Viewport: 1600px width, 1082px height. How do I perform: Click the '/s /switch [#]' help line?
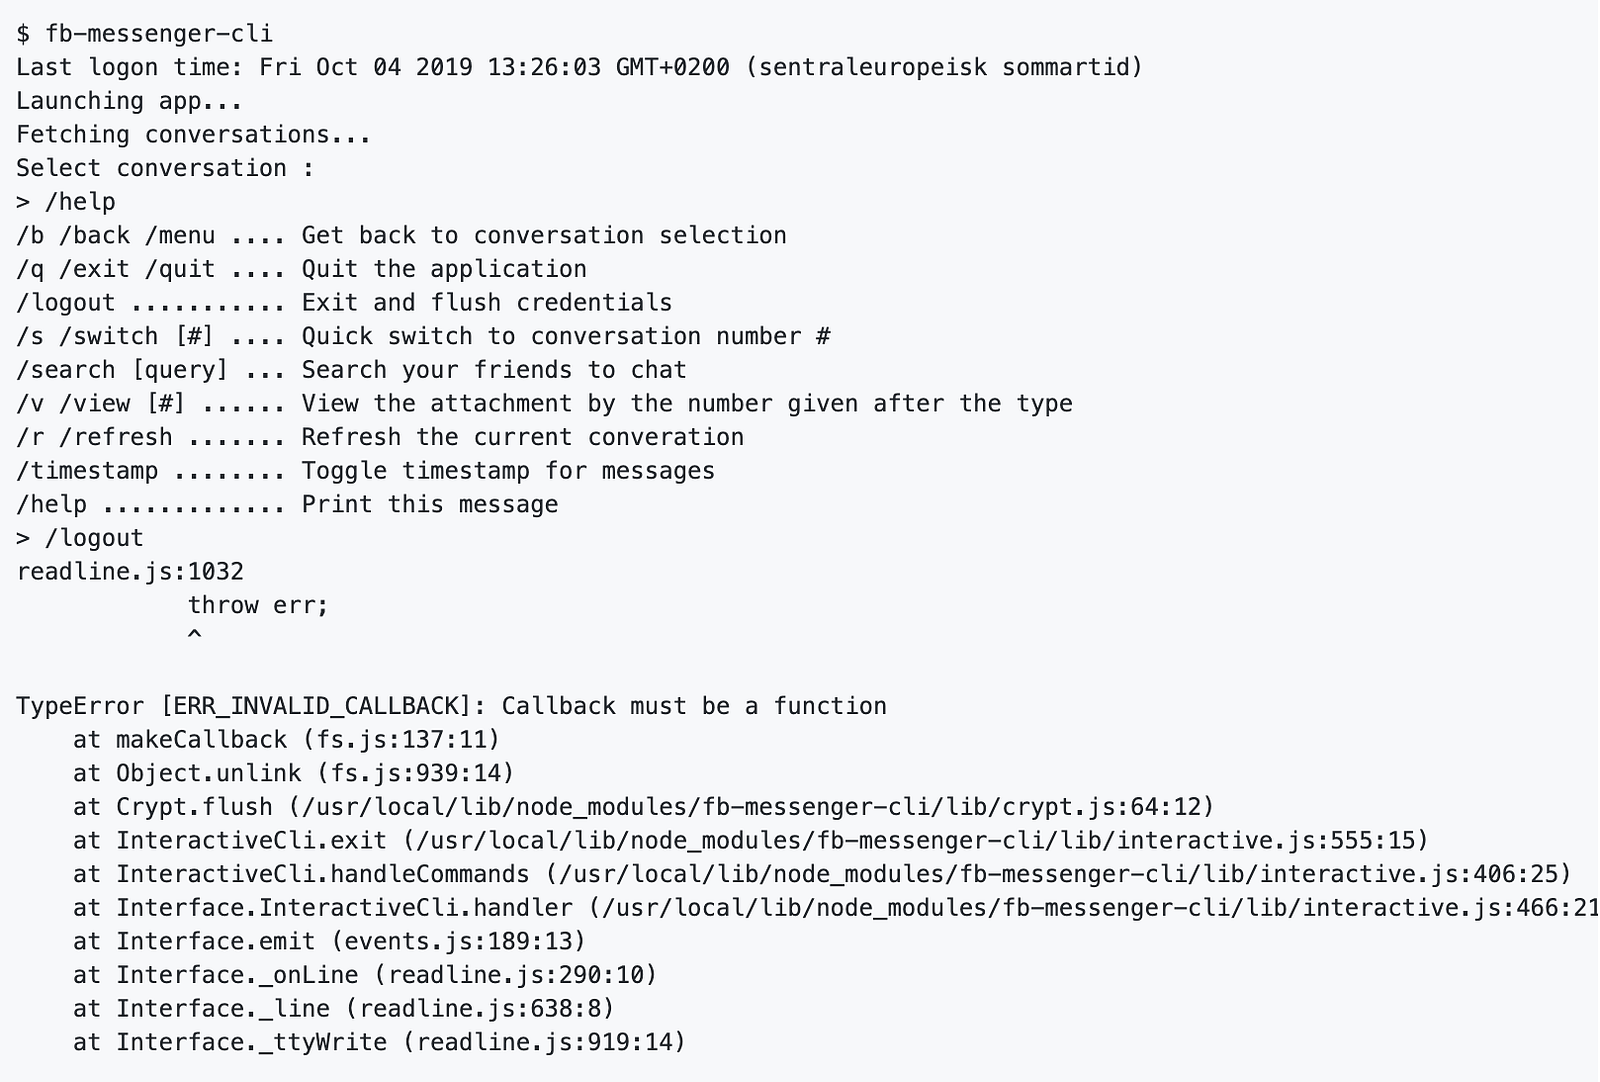click(x=423, y=336)
